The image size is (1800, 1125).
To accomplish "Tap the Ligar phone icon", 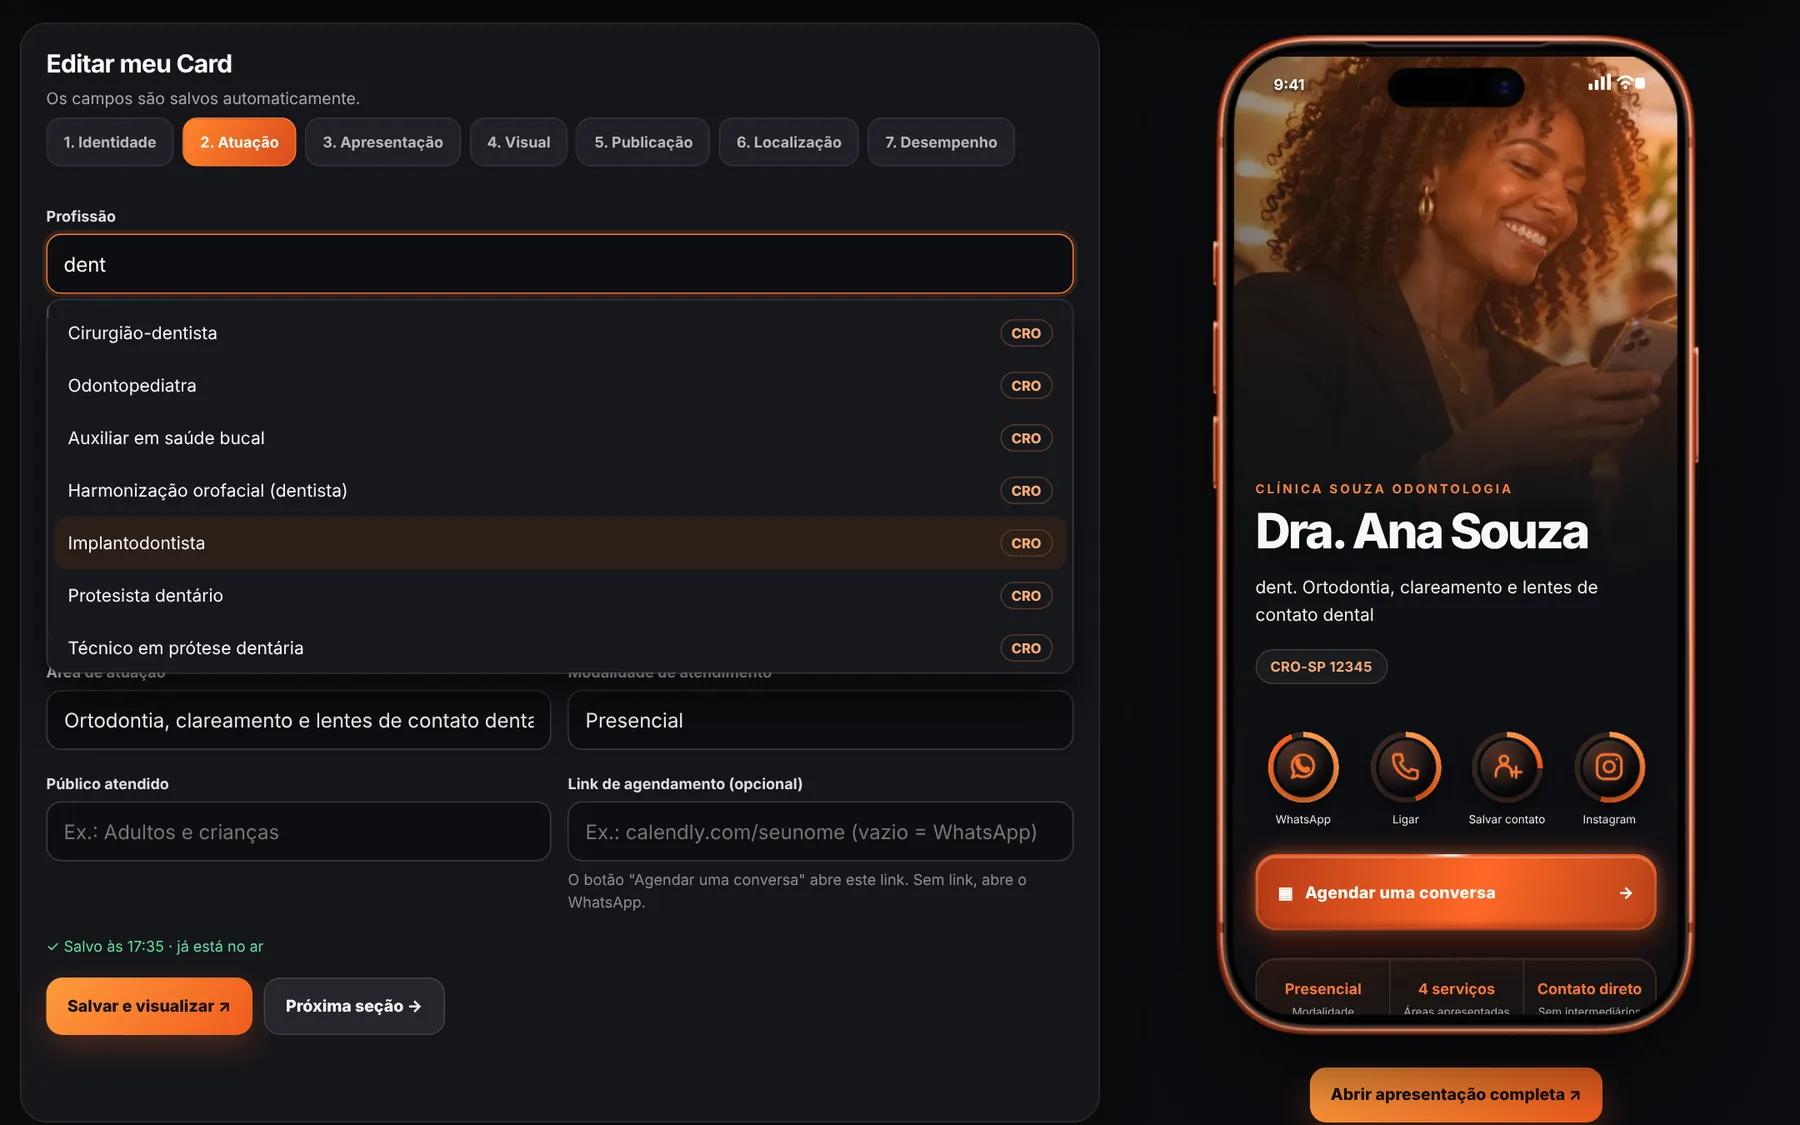I will (1405, 767).
